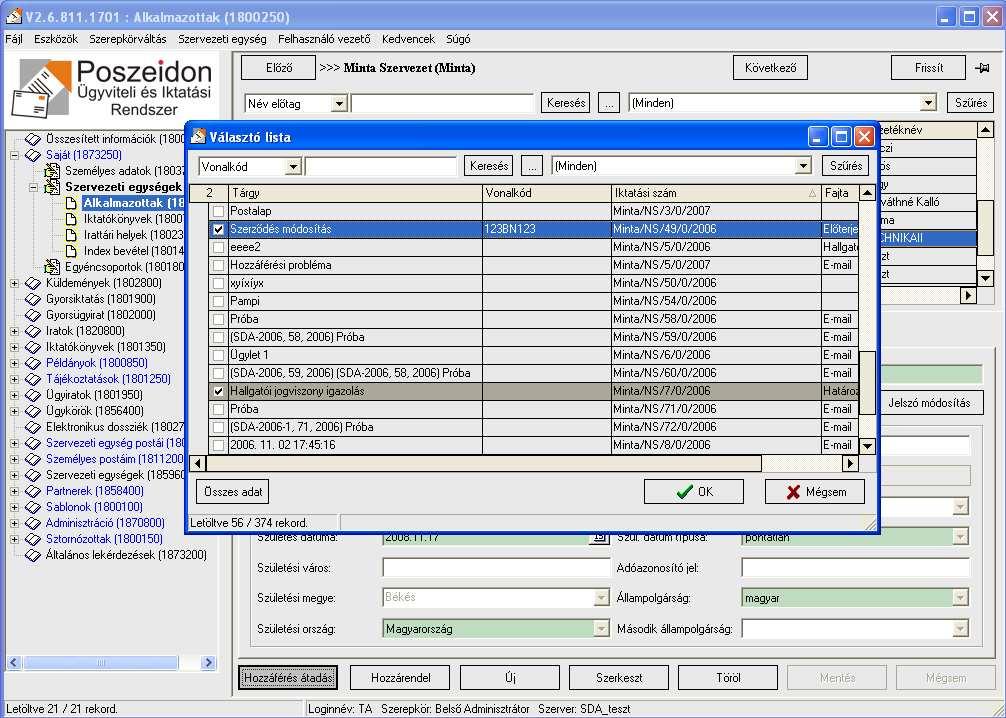Open the Eszközök menu
The height and width of the screenshot is (718, 1006).
pyautogui.click(x=56, y=39)
